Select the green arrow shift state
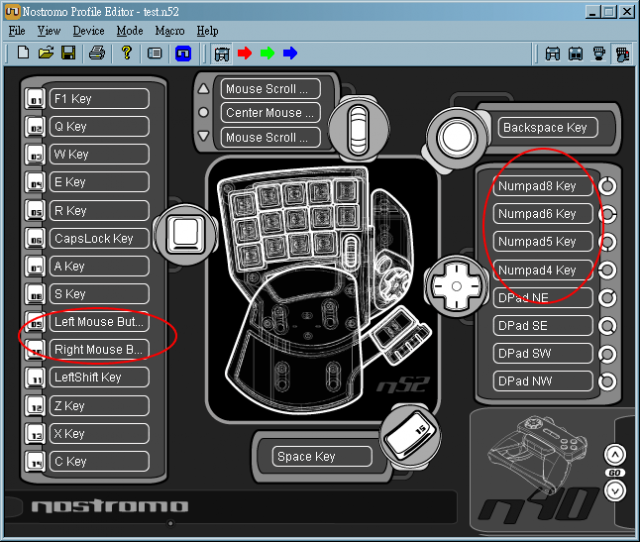The height and width of the screenshot is (542, 640). coord(267,53)
